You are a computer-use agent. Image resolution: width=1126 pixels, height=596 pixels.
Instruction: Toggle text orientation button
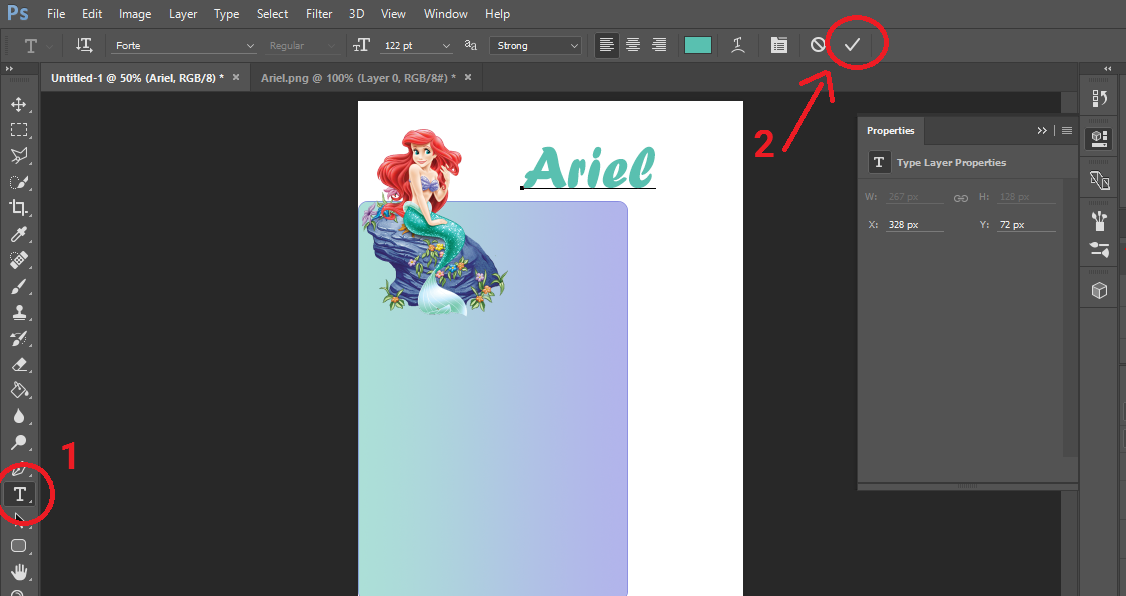[84, 45]
